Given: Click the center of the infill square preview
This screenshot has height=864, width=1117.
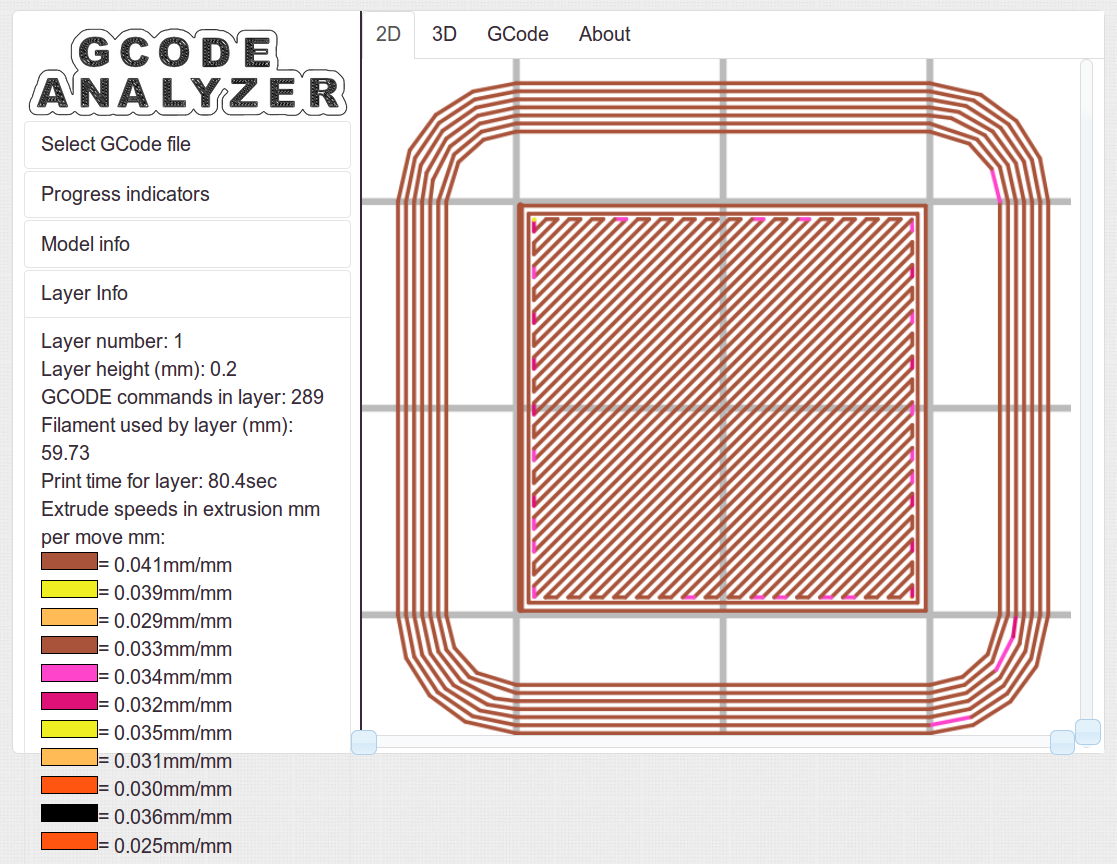Looking at the screenshot, I should point(723,408).
